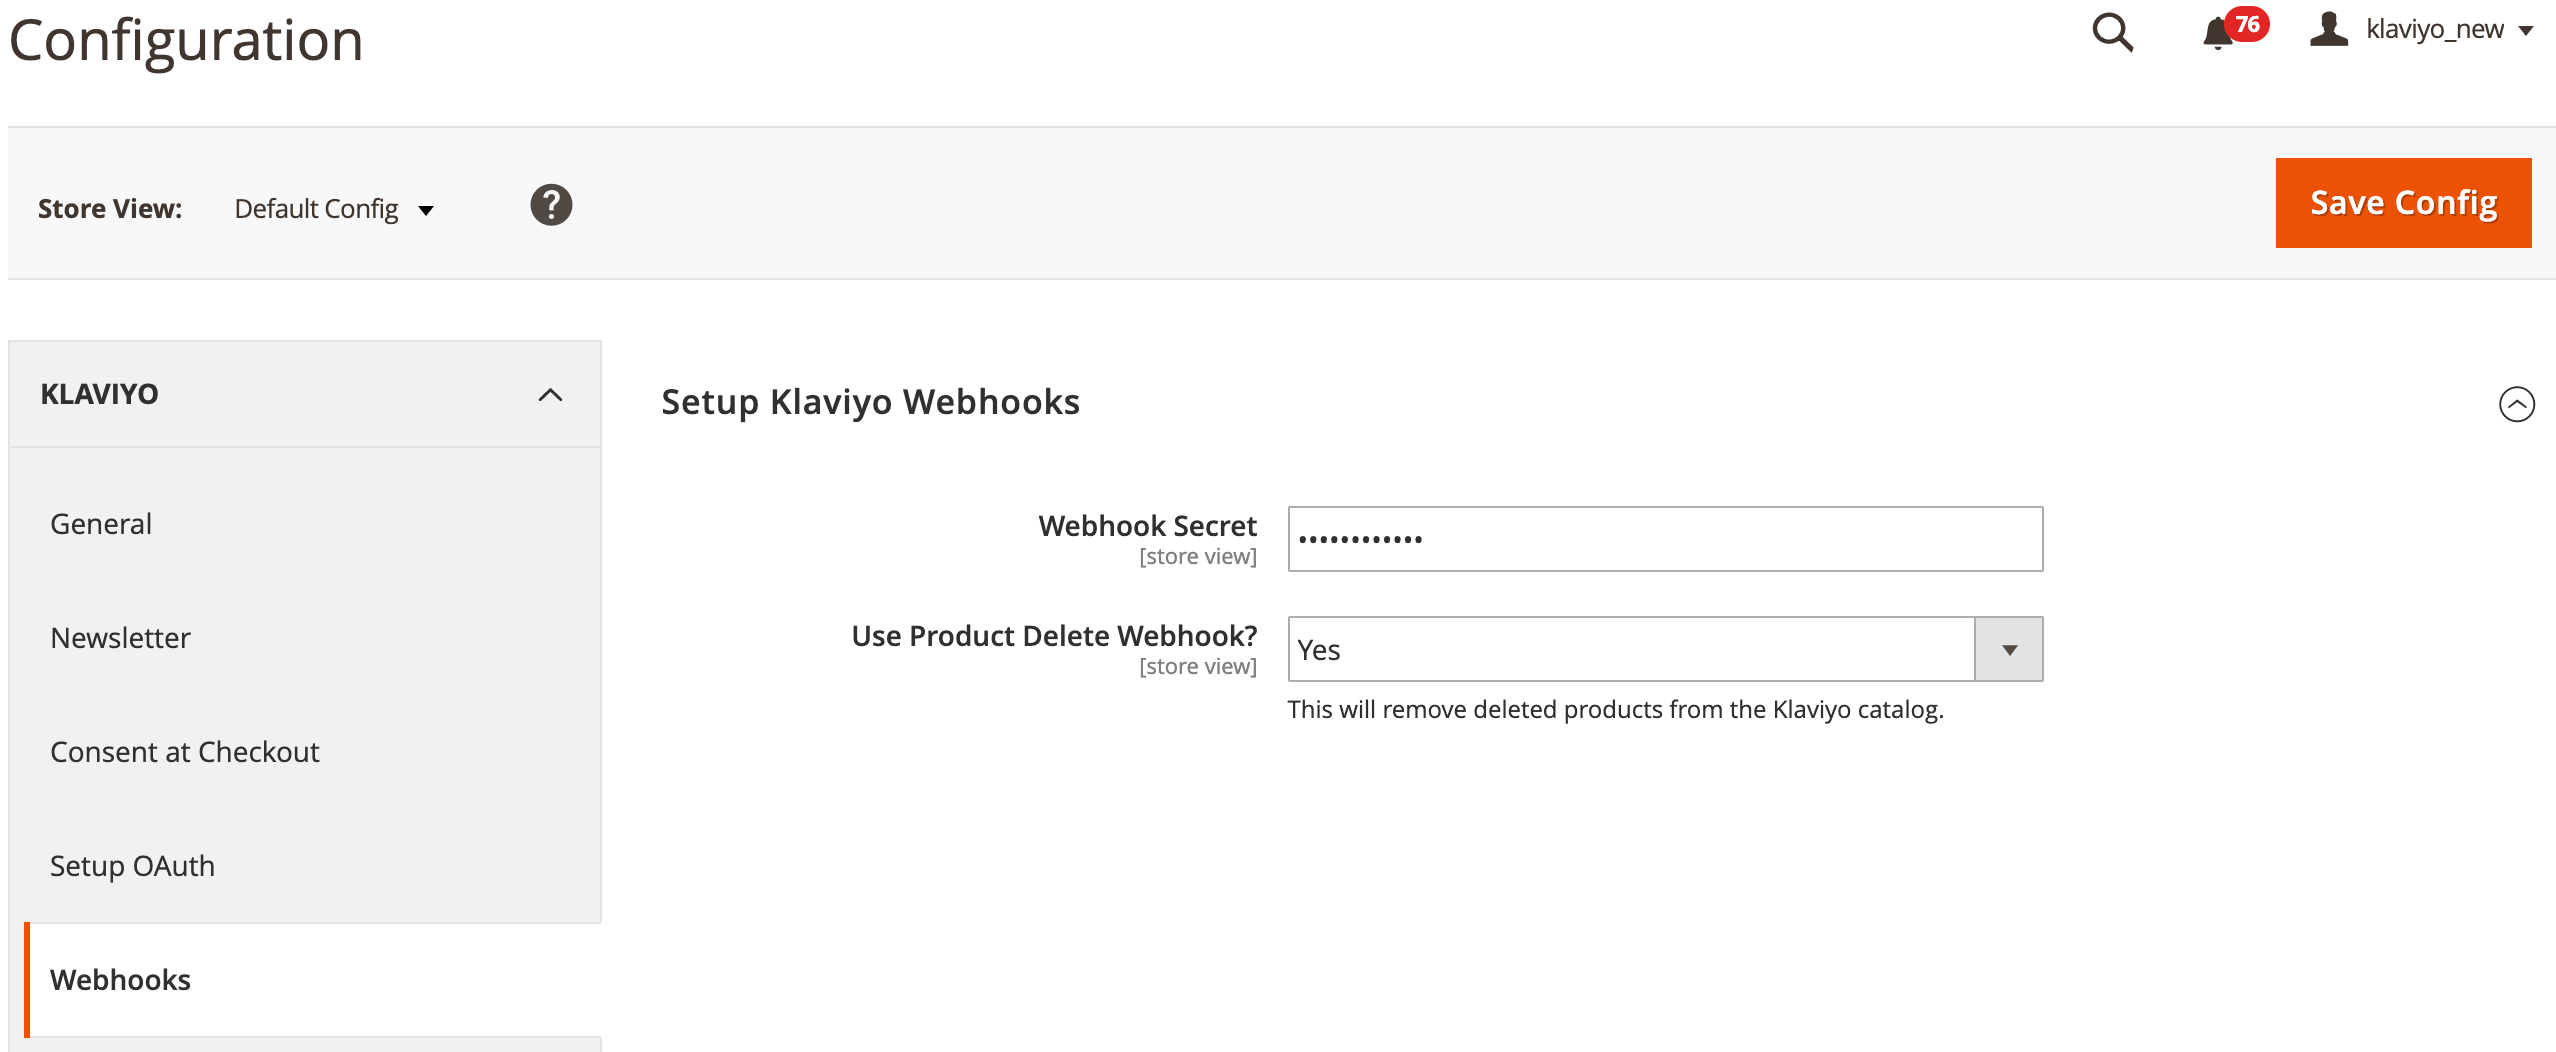Open the Setup OAuth section
2556x1052 pixels.
click(x=133, y=866)
